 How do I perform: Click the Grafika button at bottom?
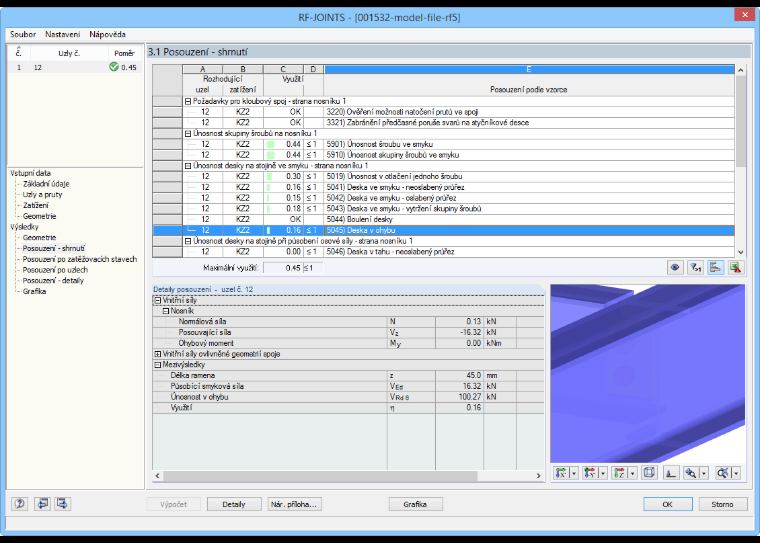[415, 504]
